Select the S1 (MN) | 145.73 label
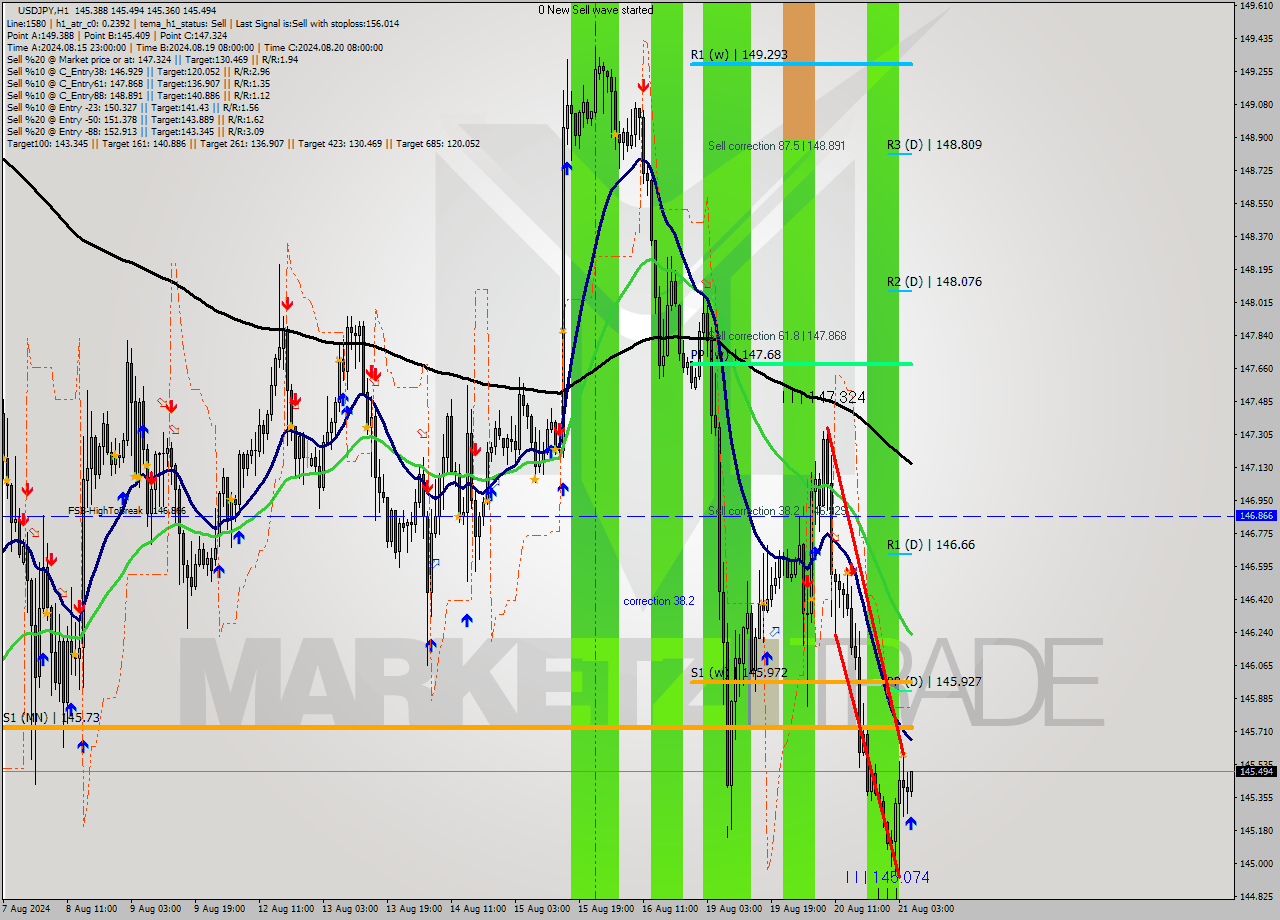Image resolution: width=1280 pixels, height=920 pixels. point(51,718)
